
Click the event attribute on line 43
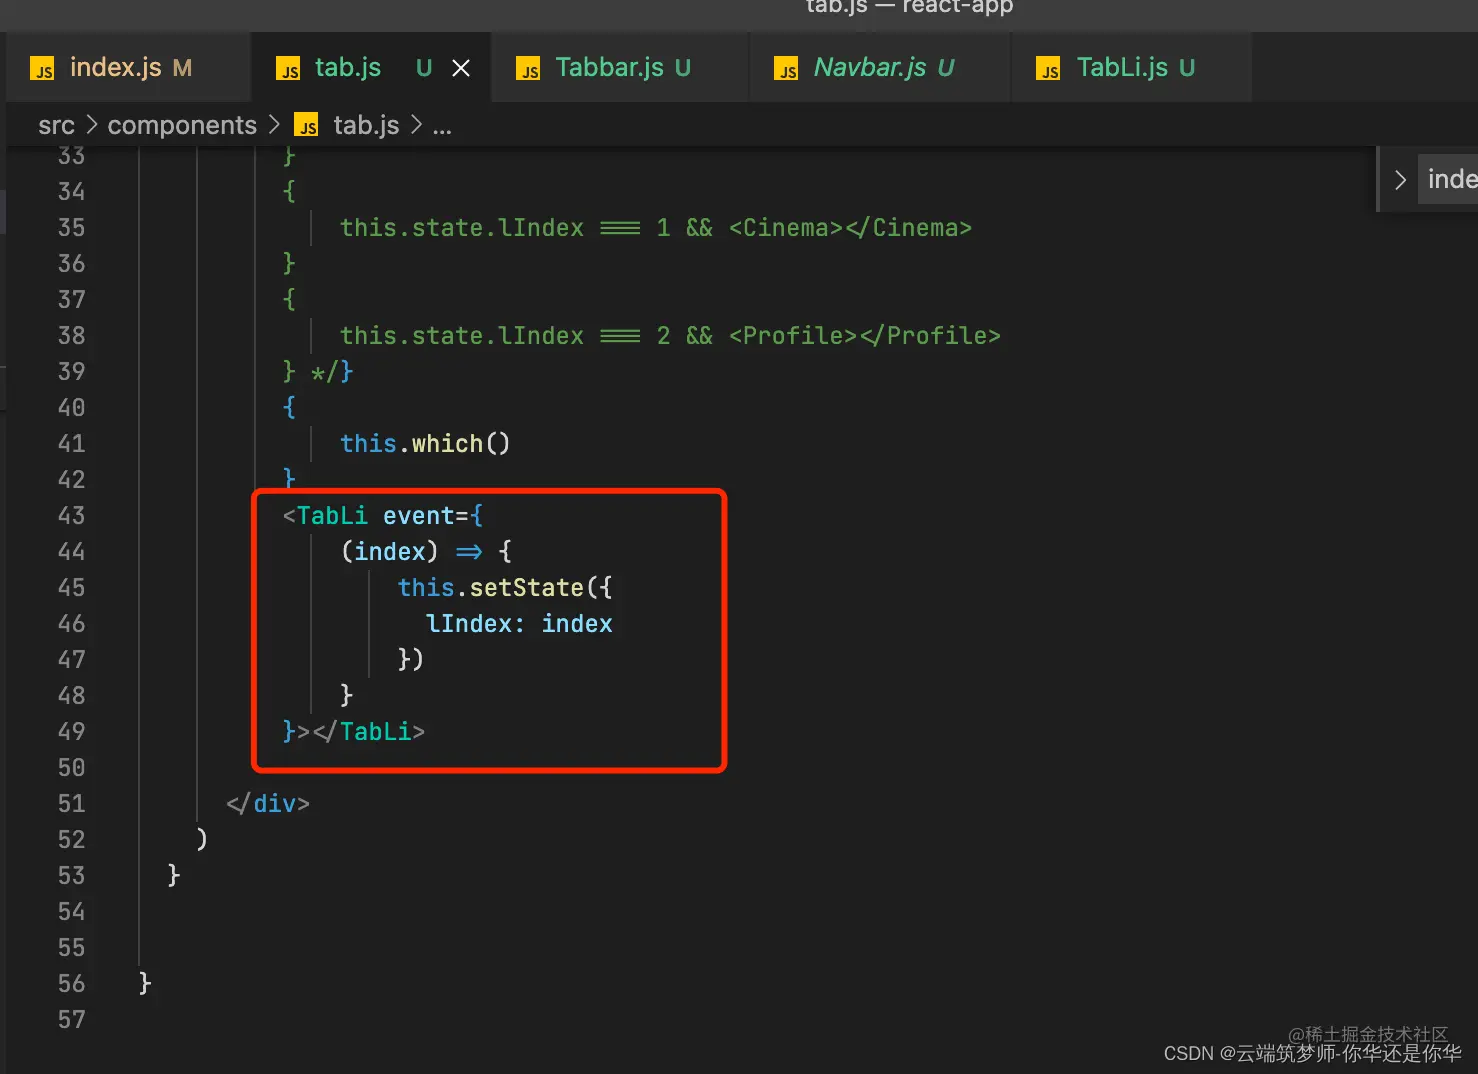418,516
